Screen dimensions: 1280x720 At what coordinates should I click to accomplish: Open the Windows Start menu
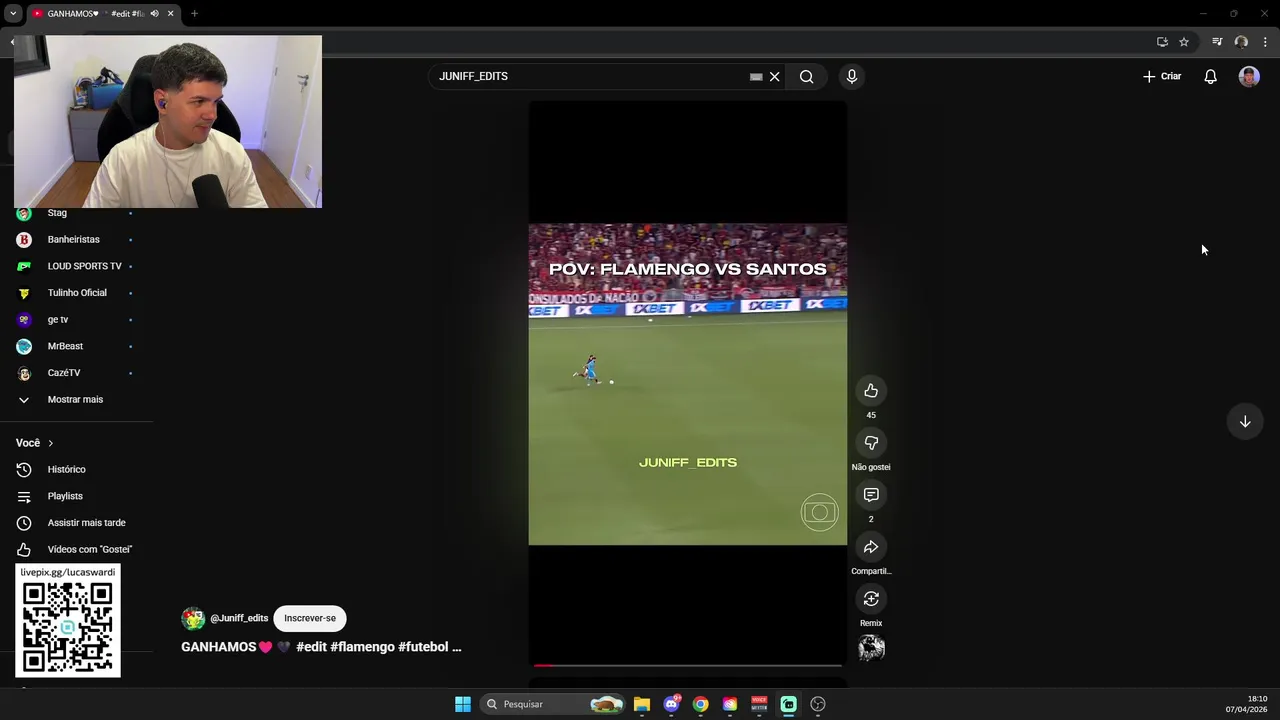pos(463,704)
